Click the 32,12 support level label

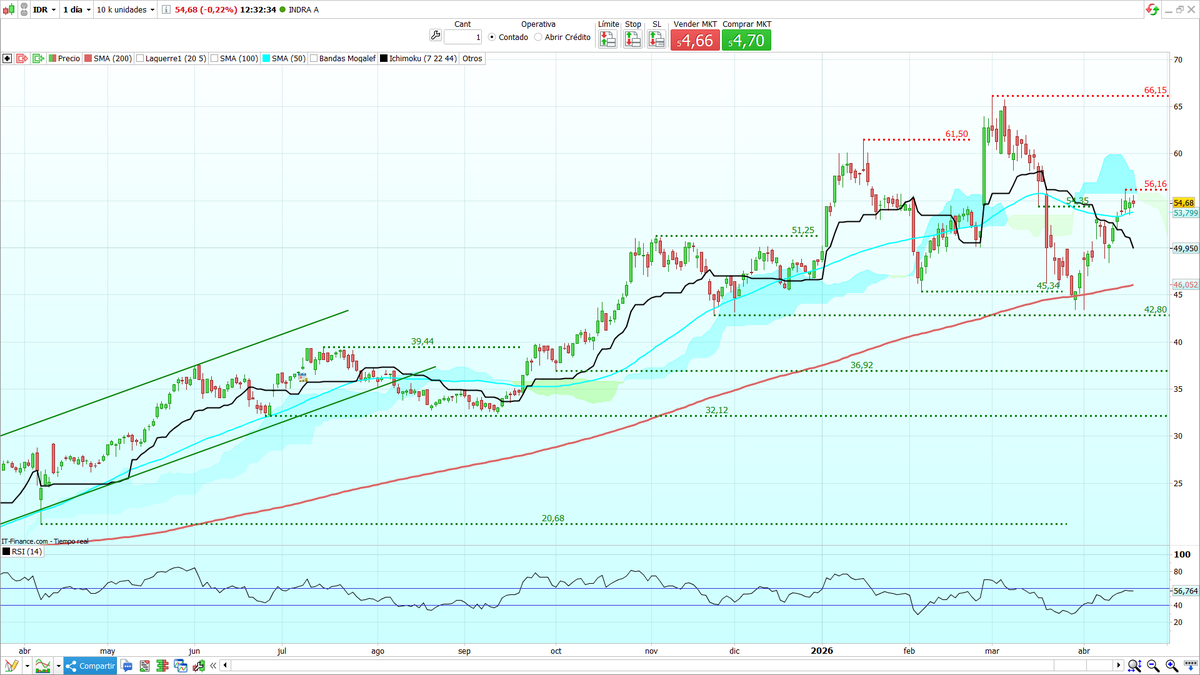click(x=717, y=411)
